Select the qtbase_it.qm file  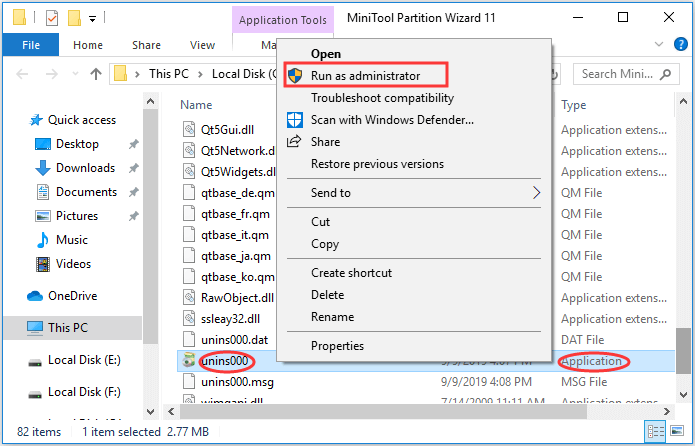(x=226, y=235)
